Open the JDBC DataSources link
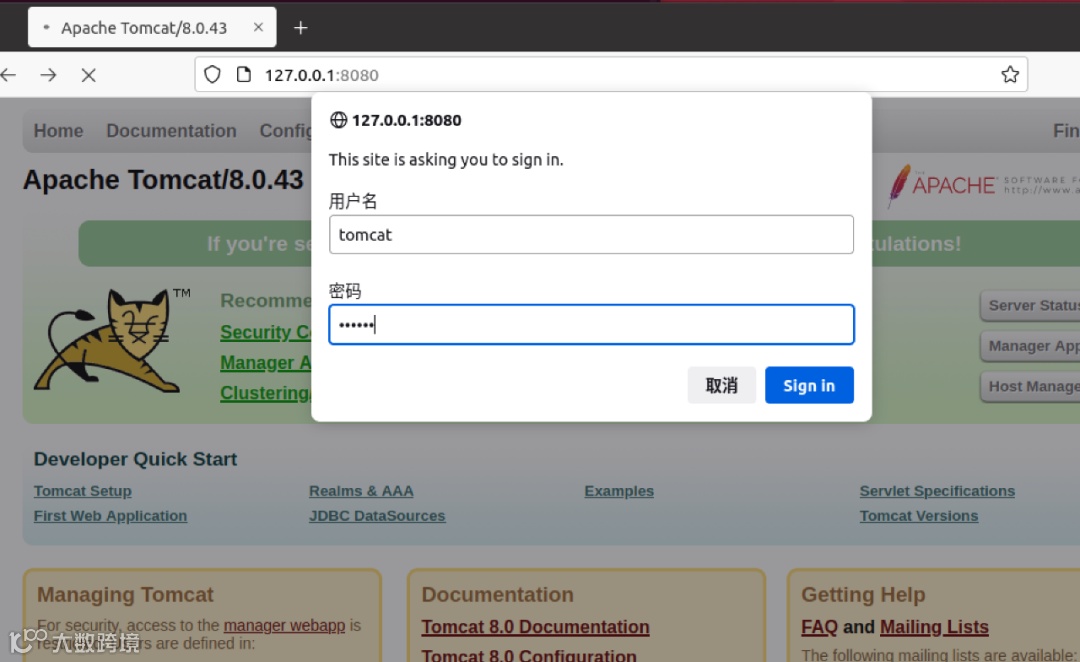This screenshot has height=662, width=1080. point(377,516)
